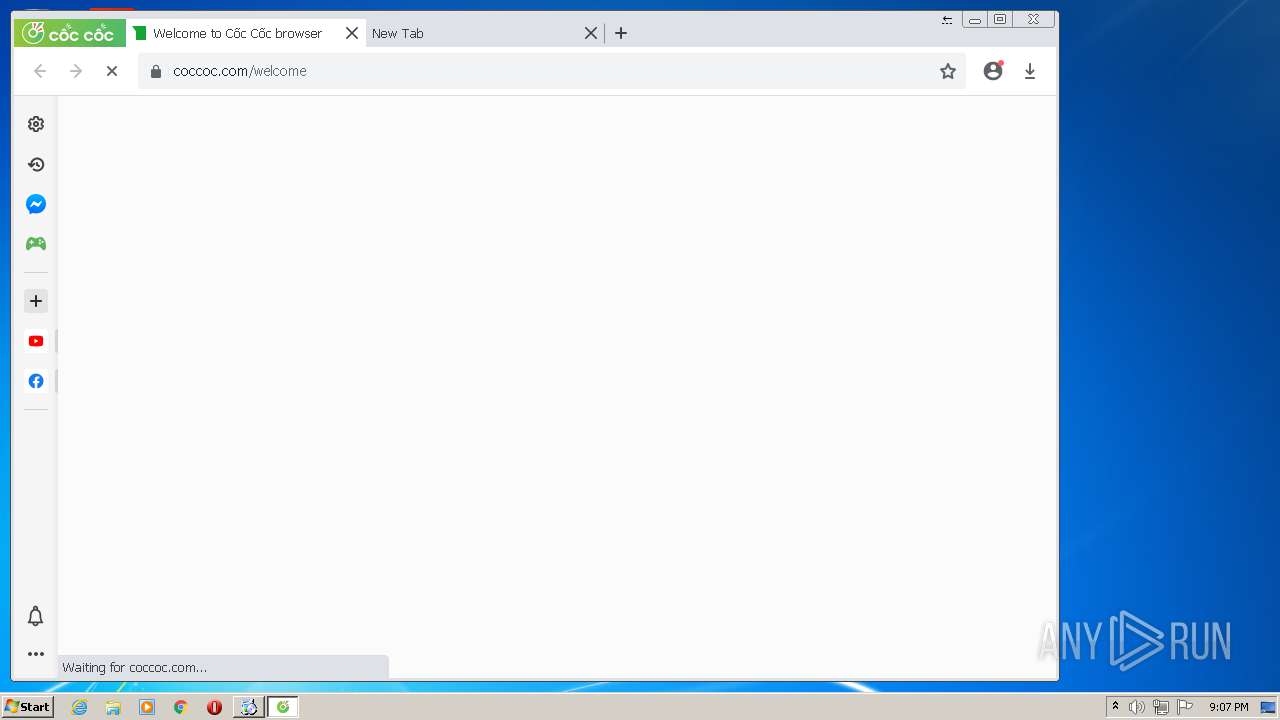Restore down the browser window
Image resolution: width=1280 pixels, height=720 pixels.
(1000, 19)
